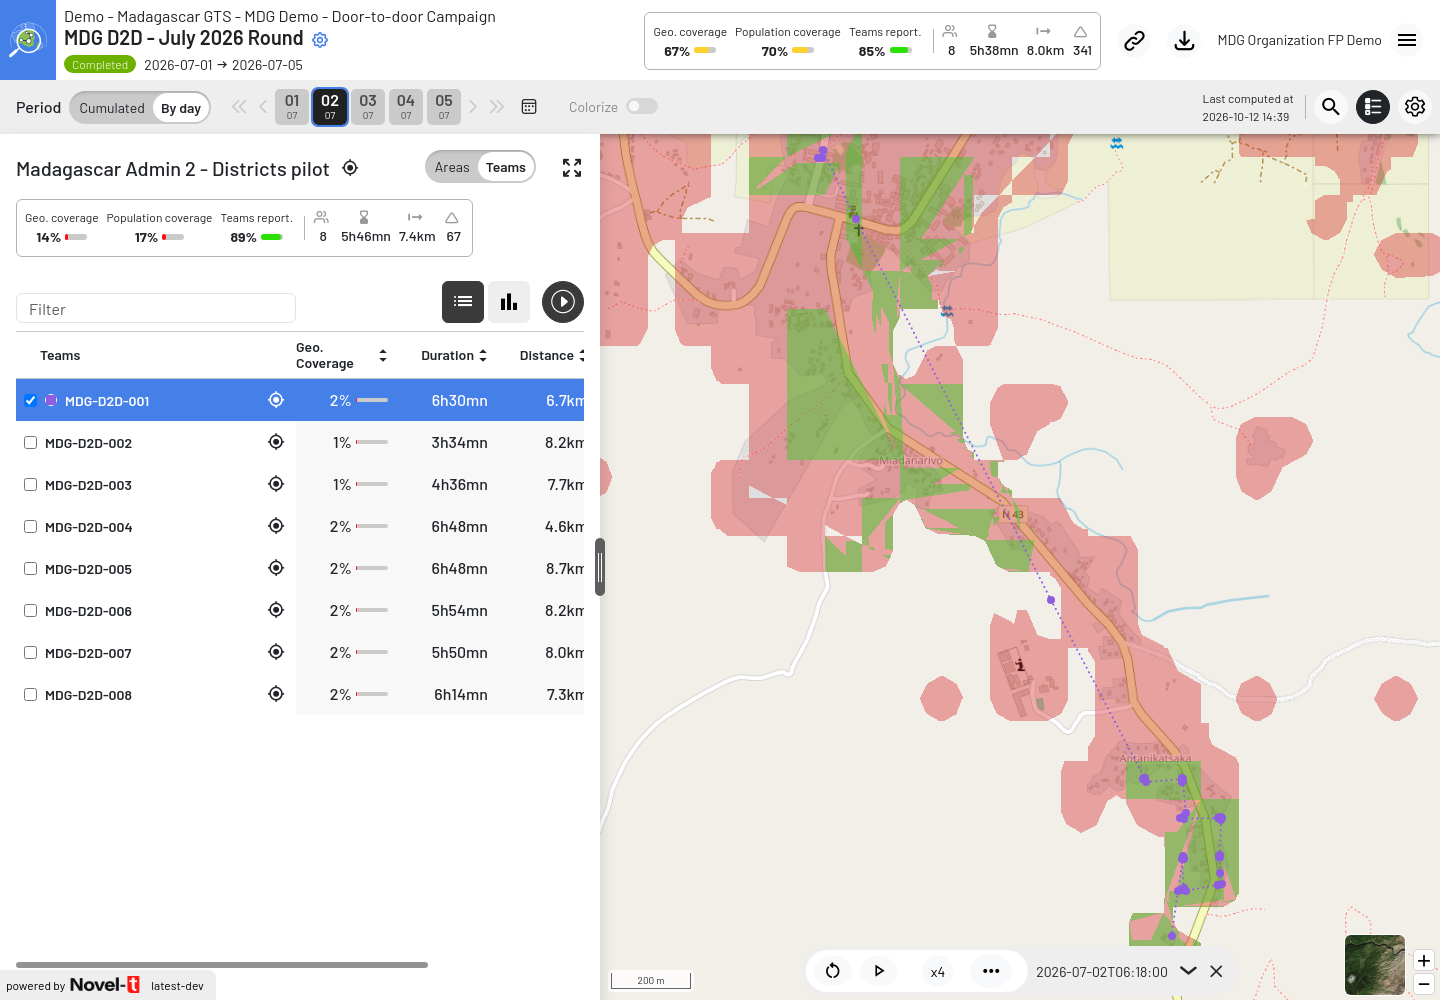Check the MDG-D2D-007 team checkbox

click(31, 653)
